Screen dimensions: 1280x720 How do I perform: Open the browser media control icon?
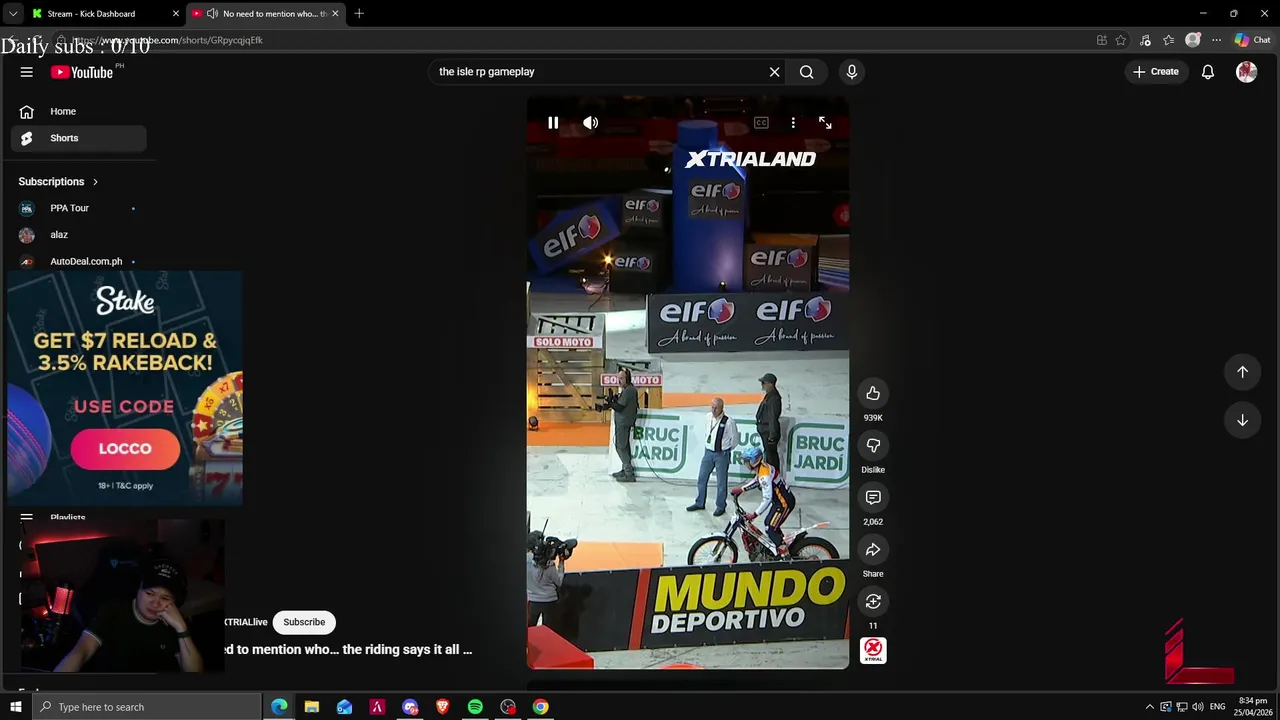tap(1145, 40)
